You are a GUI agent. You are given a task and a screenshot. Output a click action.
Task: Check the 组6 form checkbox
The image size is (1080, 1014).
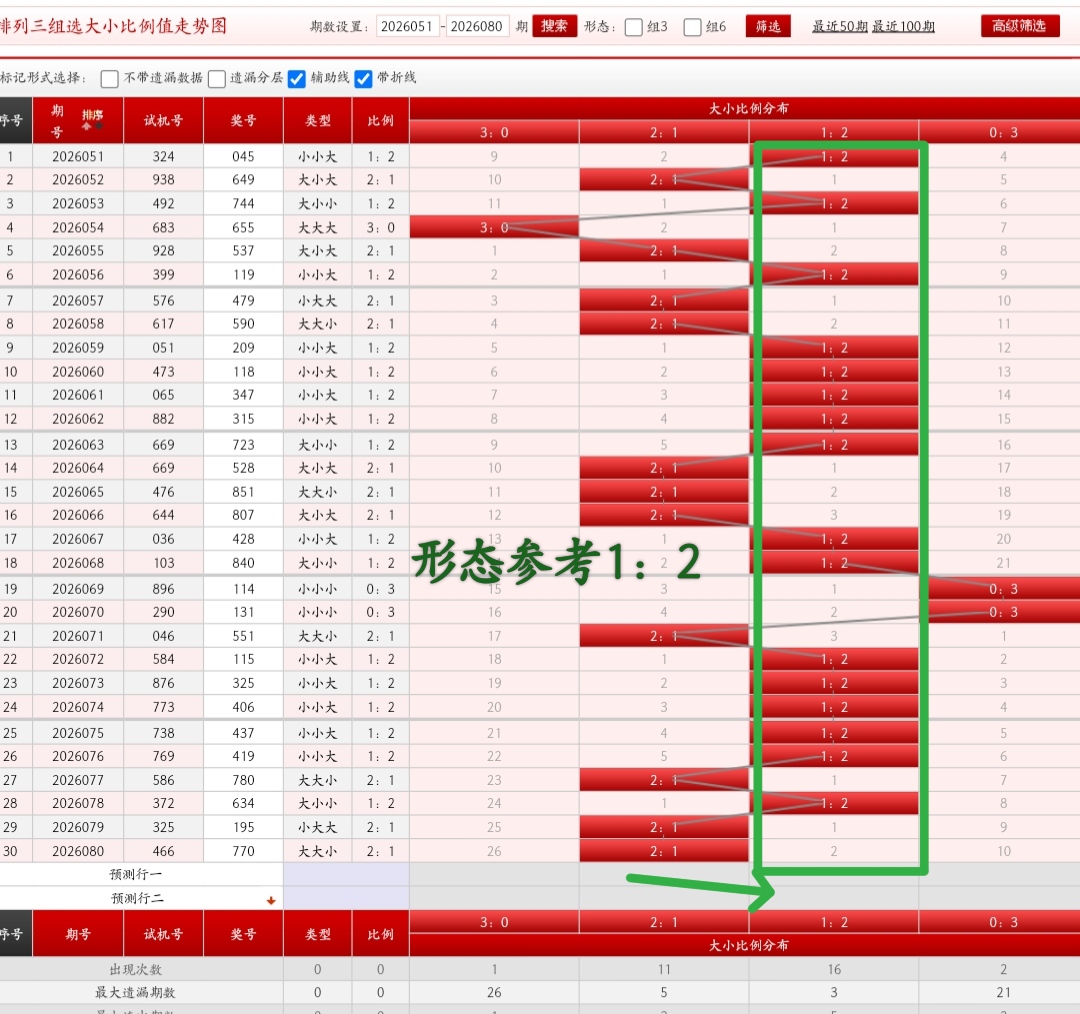pyautogui.click(x=692, y=27)
